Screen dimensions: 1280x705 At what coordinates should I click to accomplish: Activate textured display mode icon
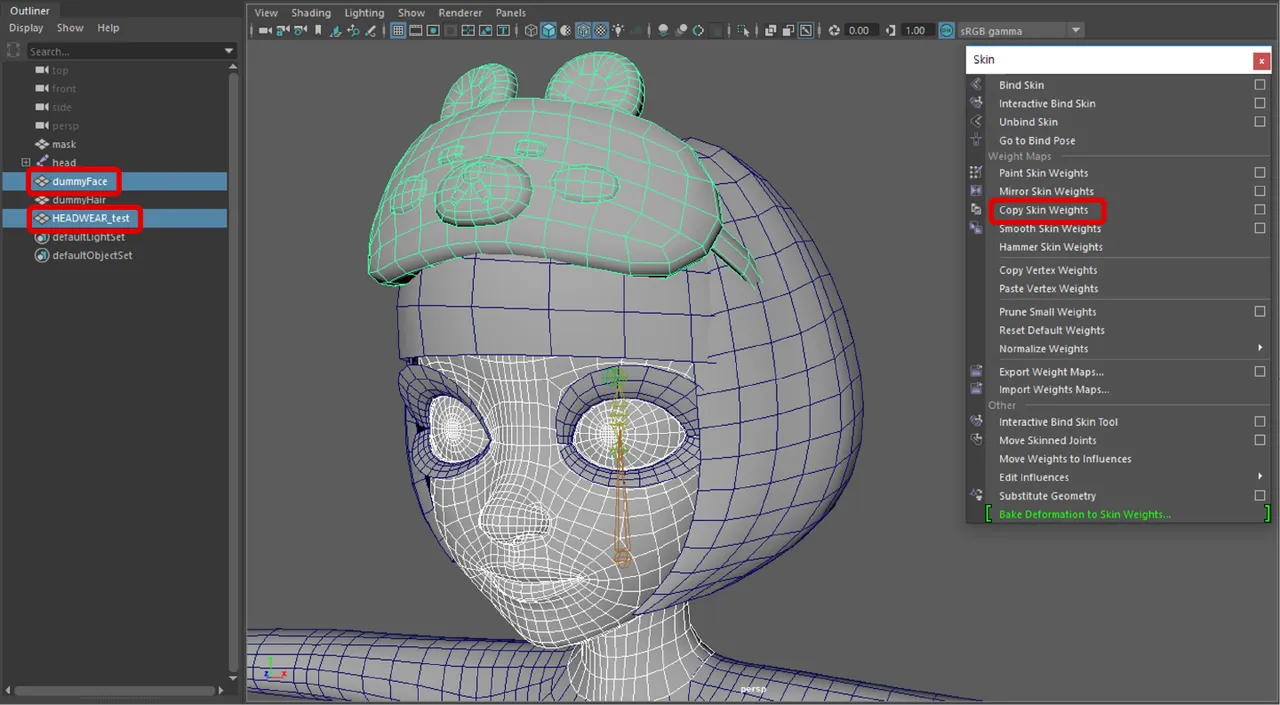tap(599, 30)
